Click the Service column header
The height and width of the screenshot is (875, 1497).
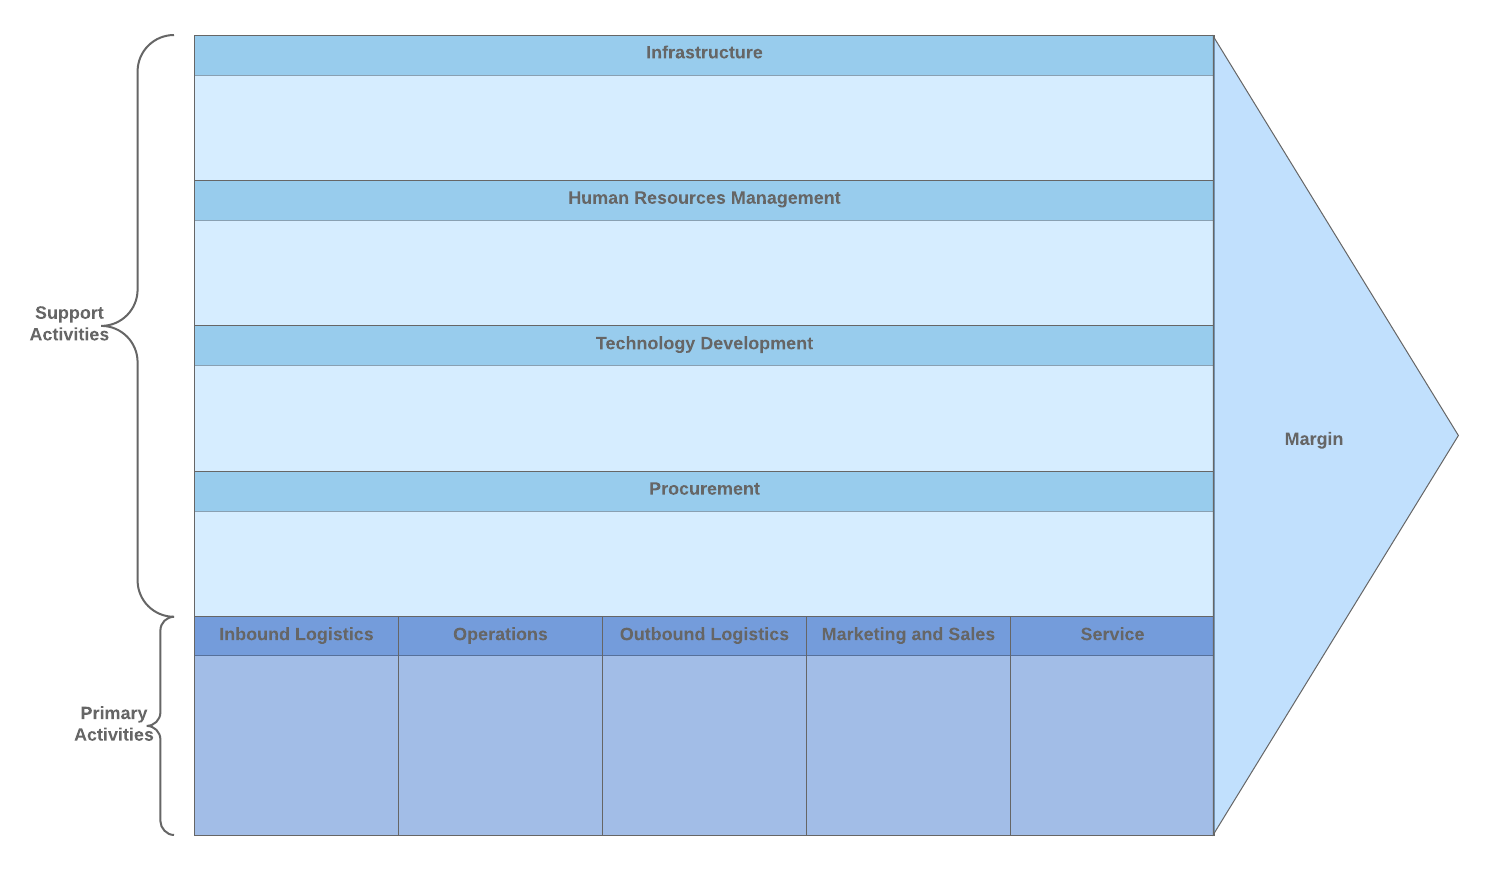click(1112, 634)
